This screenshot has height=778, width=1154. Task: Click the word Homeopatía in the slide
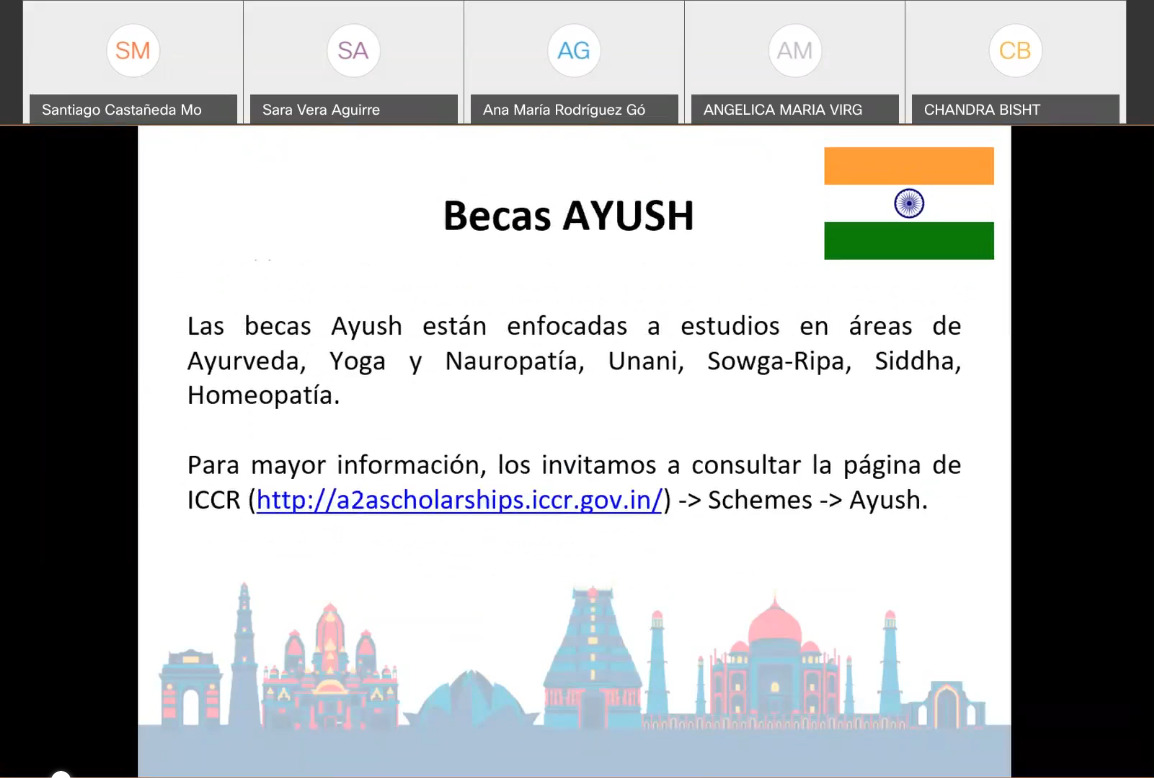pos(263,395)
